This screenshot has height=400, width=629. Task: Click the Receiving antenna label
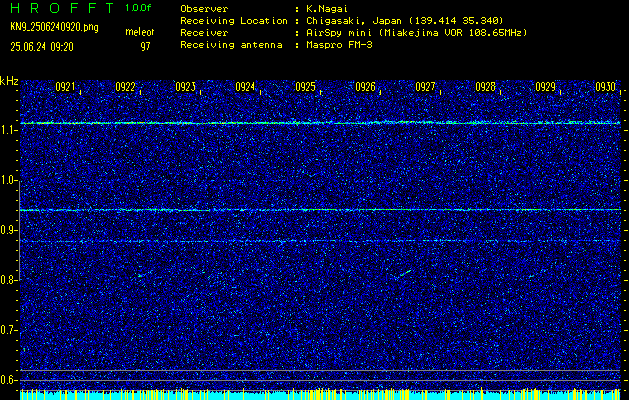(231, 45)
